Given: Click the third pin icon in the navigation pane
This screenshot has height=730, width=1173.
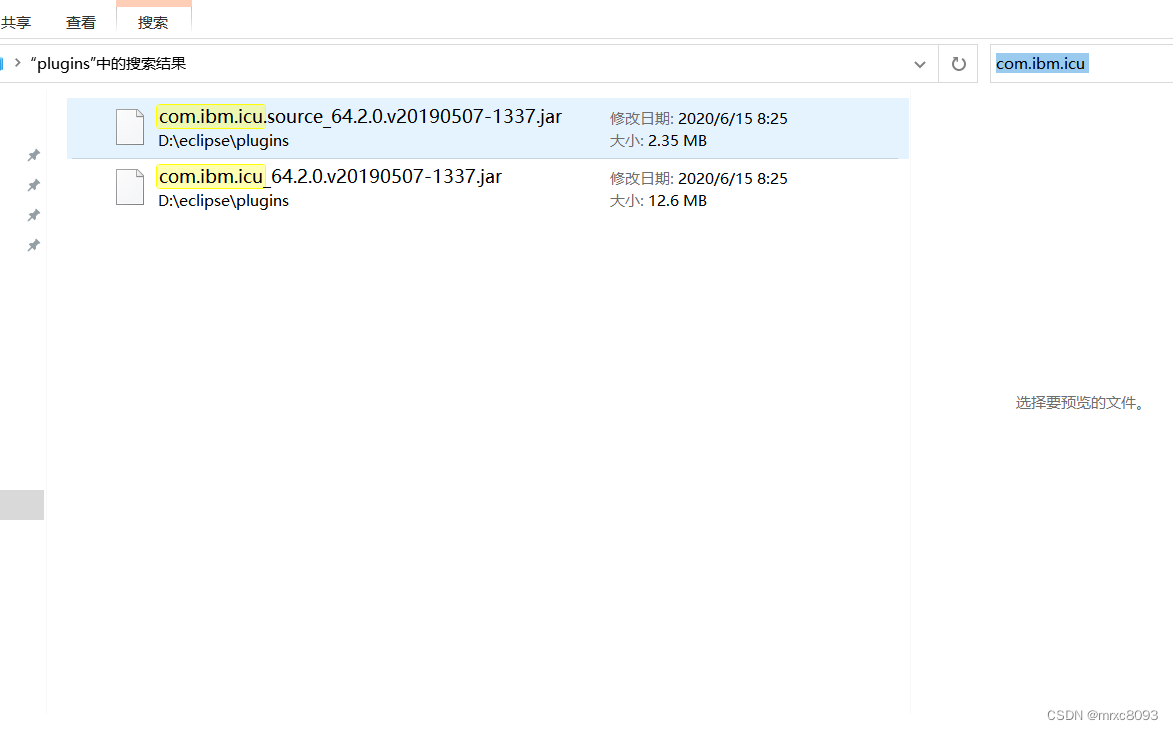Looking at the screenshot, I should [x=33, y=215].
